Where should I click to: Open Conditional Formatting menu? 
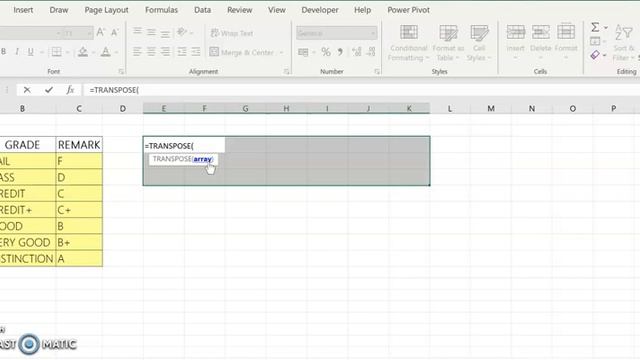408,43
